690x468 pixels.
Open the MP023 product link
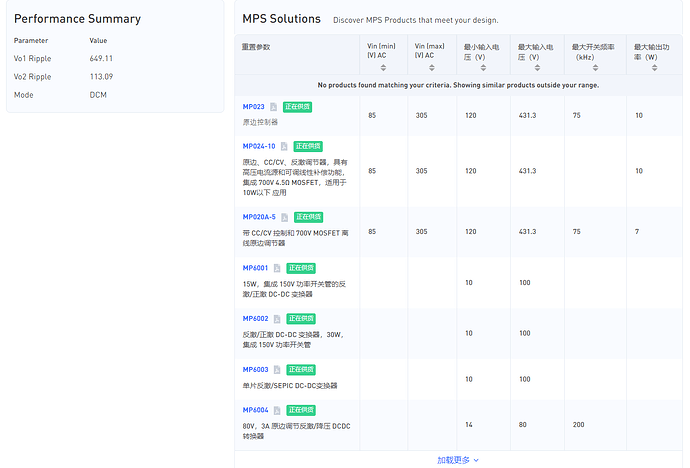click(253, 107)
